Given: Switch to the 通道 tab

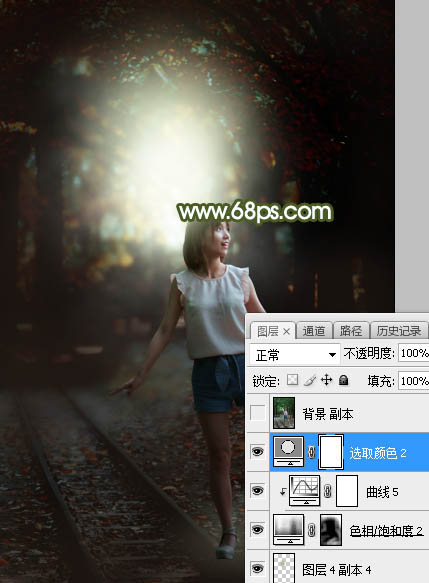Looking at the screenshot, I should [x=314, y=331].
